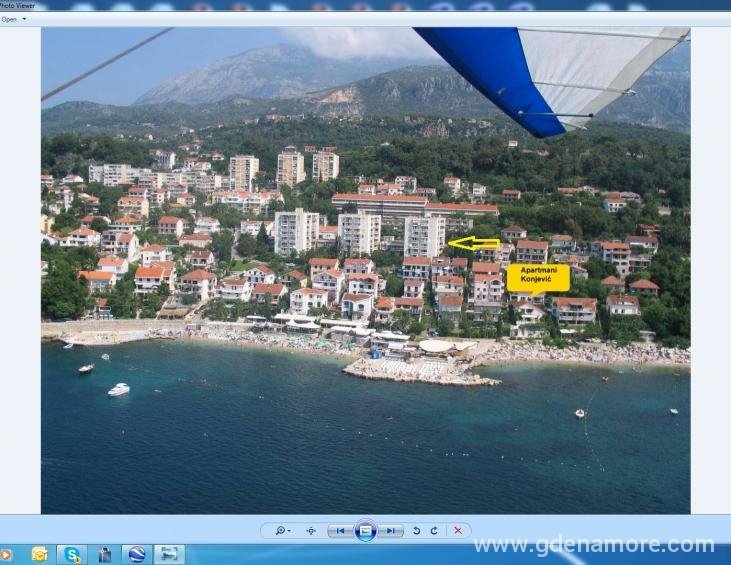Open media player icon in taskbar

6,555
